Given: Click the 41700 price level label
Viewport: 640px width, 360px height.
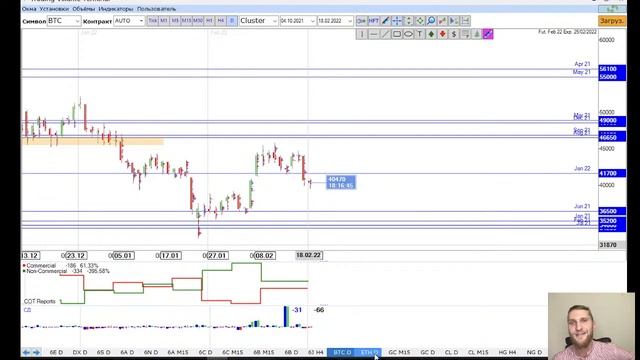Looking at the screenshot, I should 612,173.
